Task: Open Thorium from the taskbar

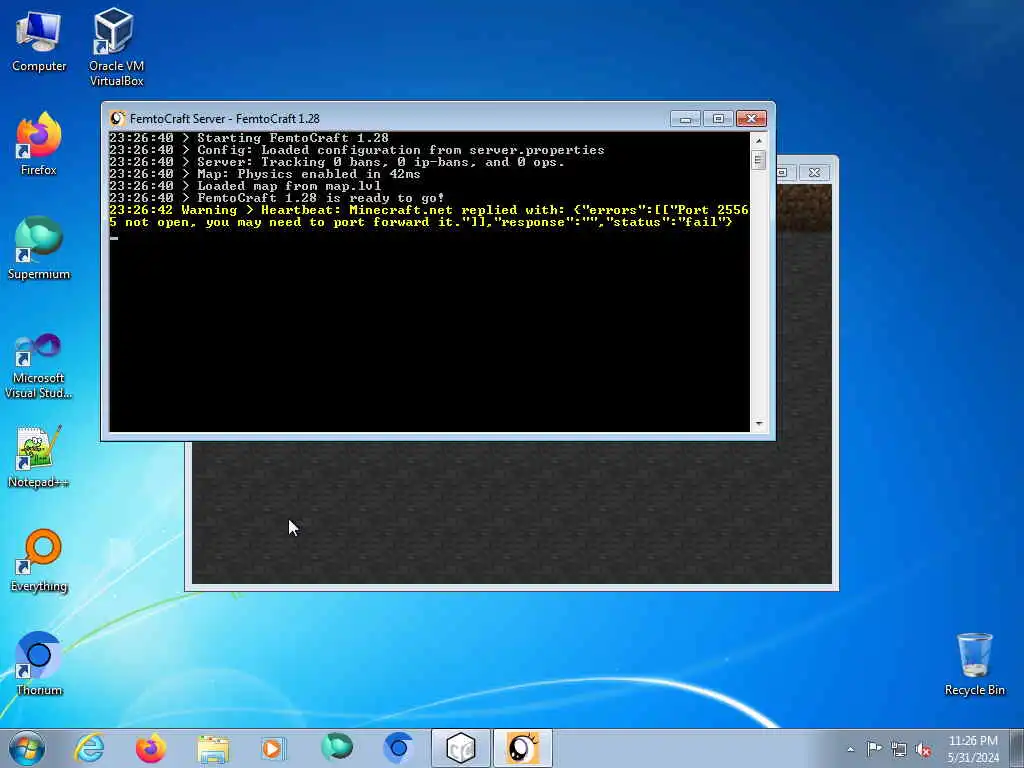Action: click(x=398, y=748)
